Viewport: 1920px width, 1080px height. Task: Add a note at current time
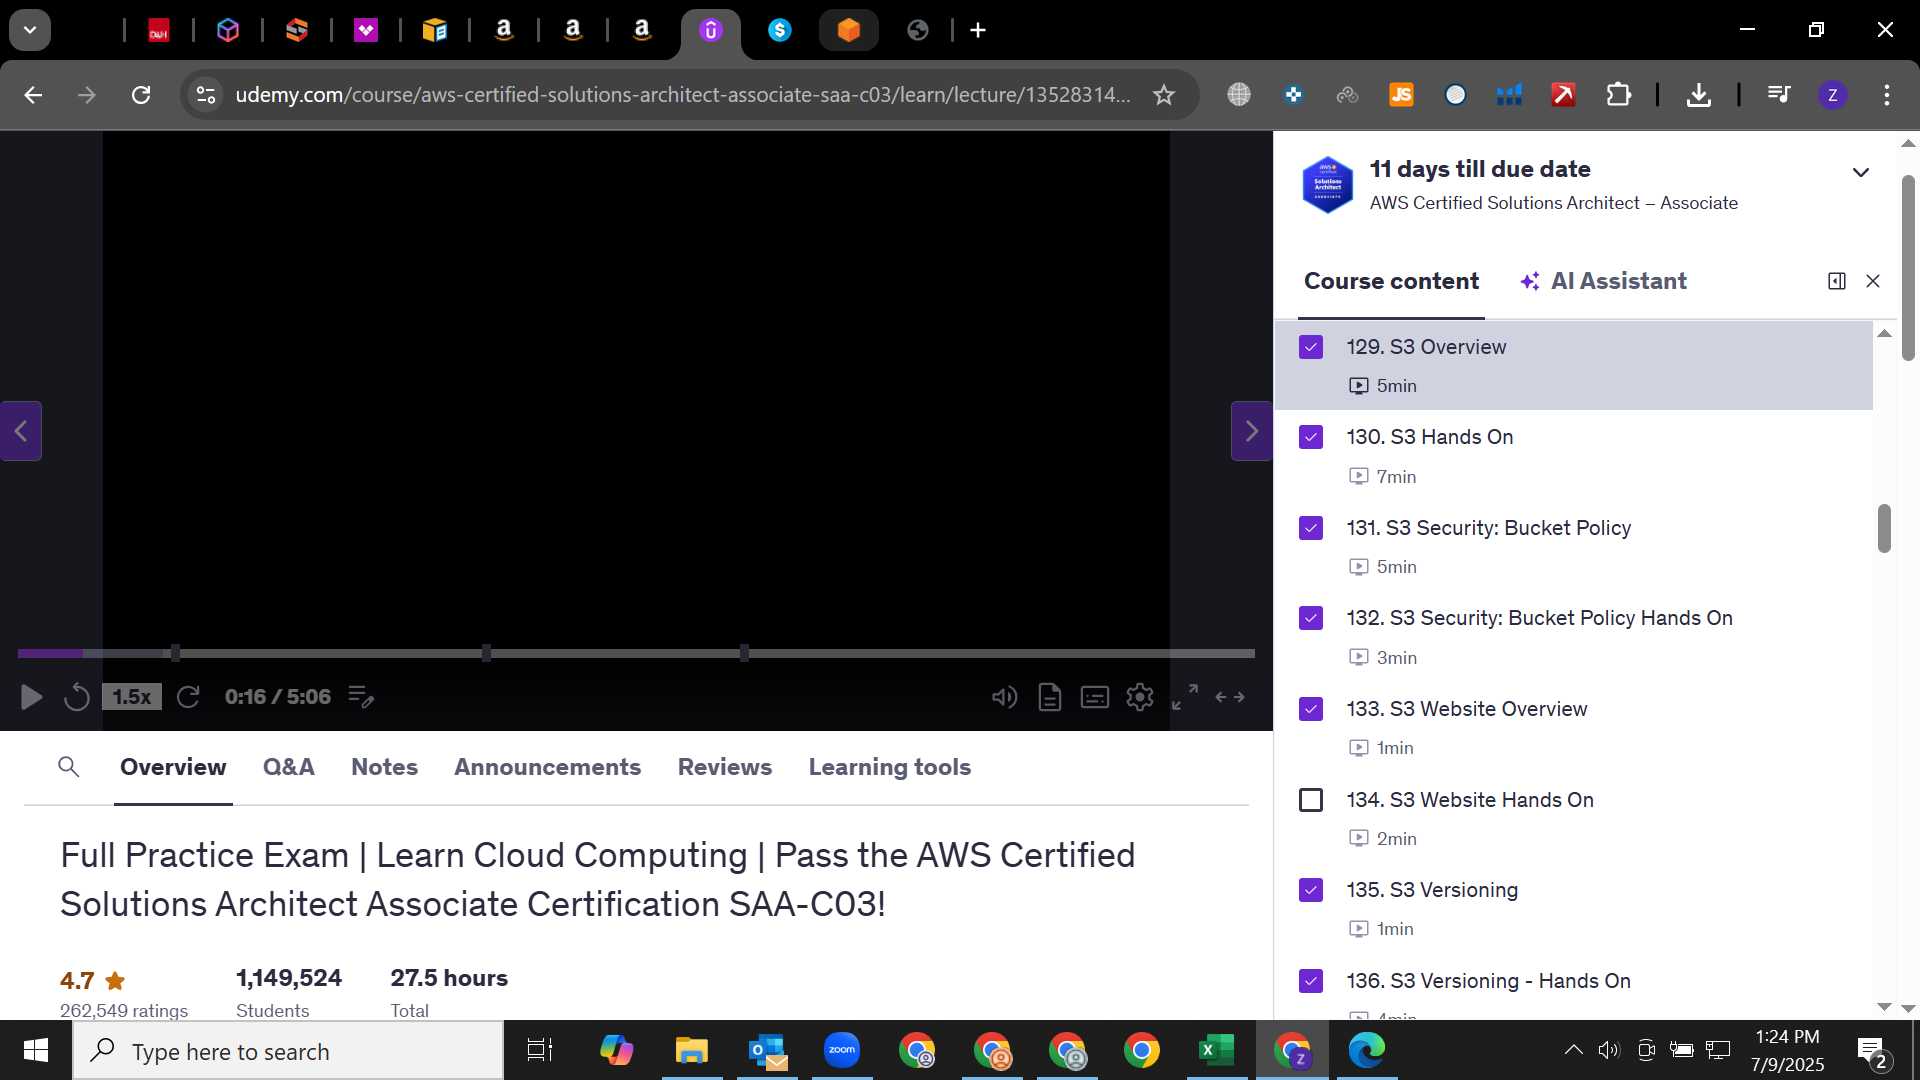(361, 697)
